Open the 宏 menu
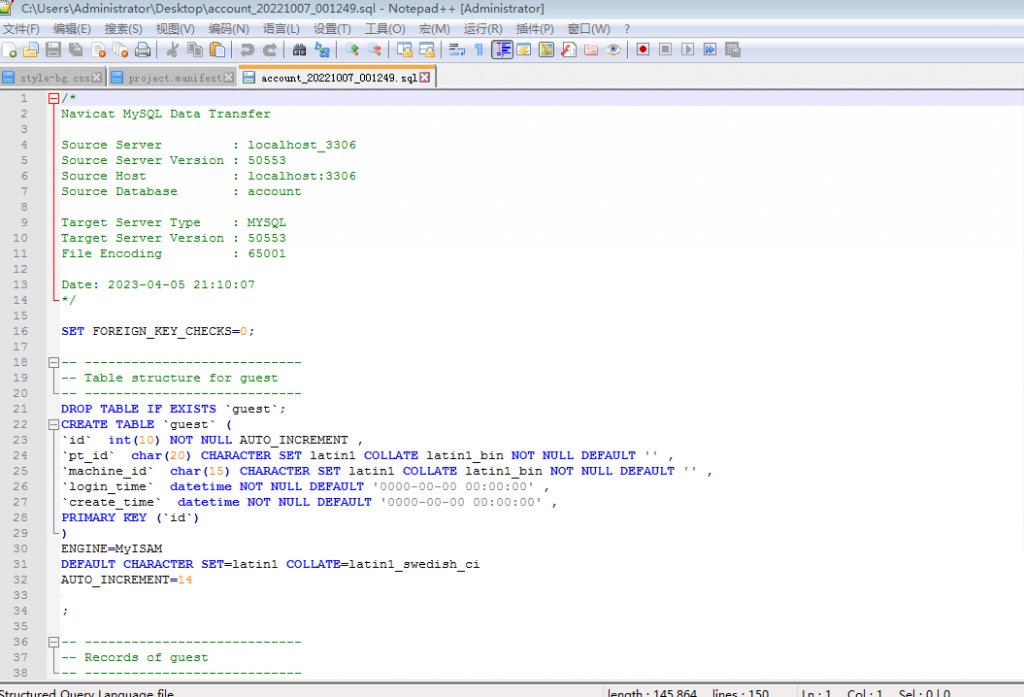 point(432,28)
